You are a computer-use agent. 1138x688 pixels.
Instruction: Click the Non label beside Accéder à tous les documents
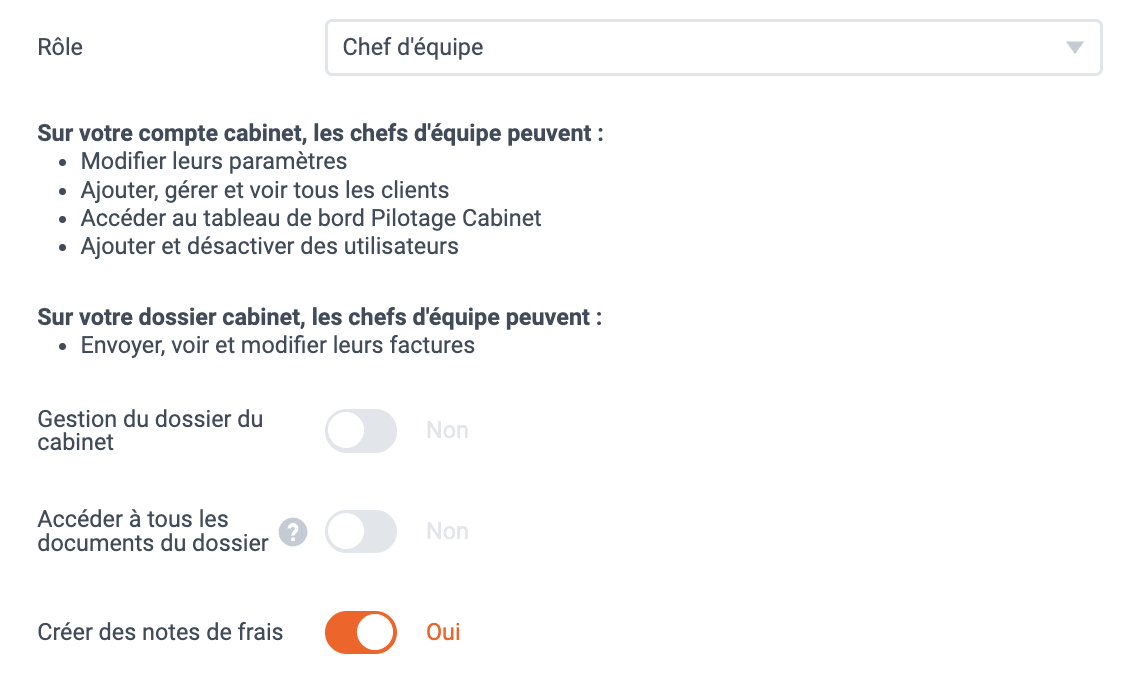click(447, 531)
